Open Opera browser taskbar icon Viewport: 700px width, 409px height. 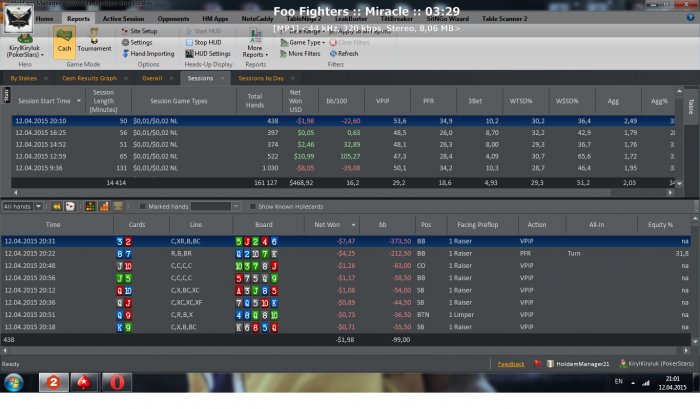tap(117, 382)
